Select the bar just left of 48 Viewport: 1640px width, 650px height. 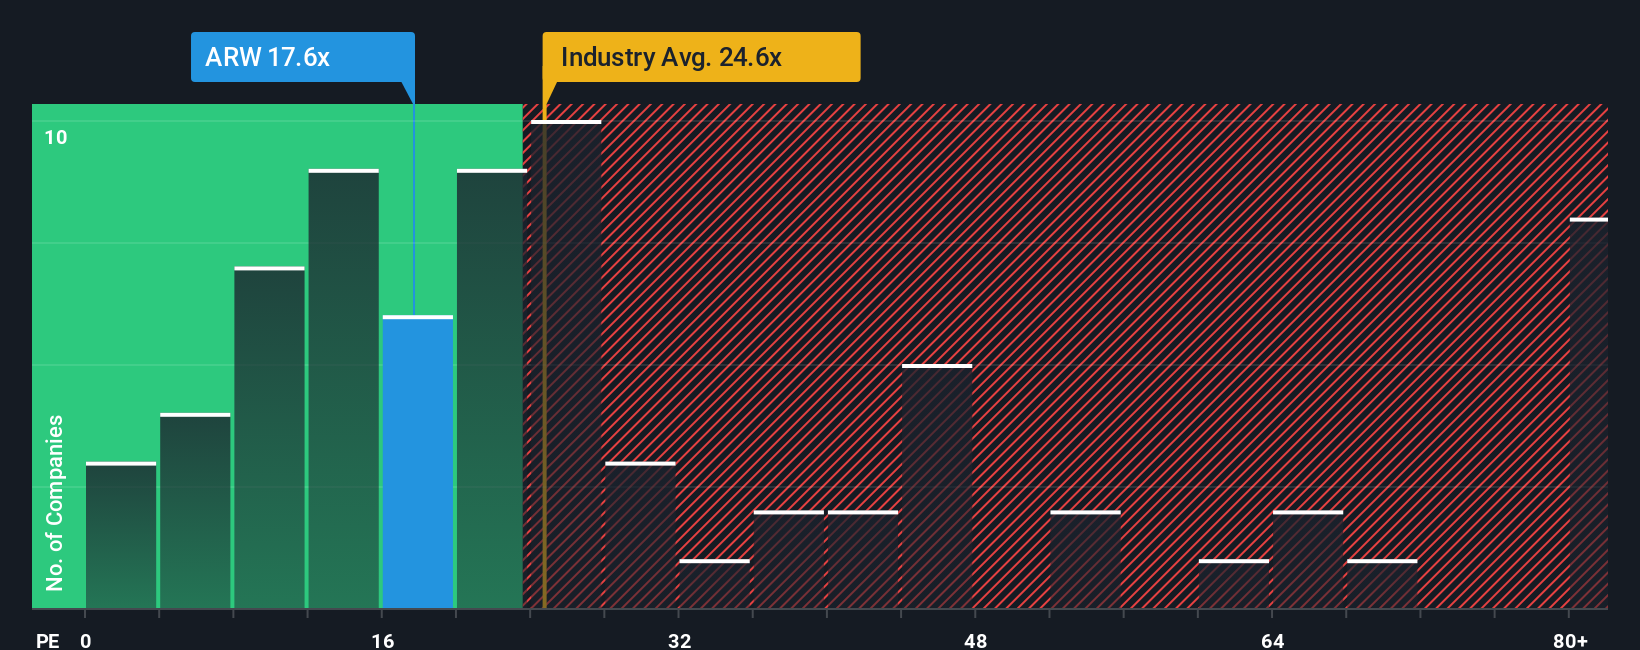click(x=937, y=486)
